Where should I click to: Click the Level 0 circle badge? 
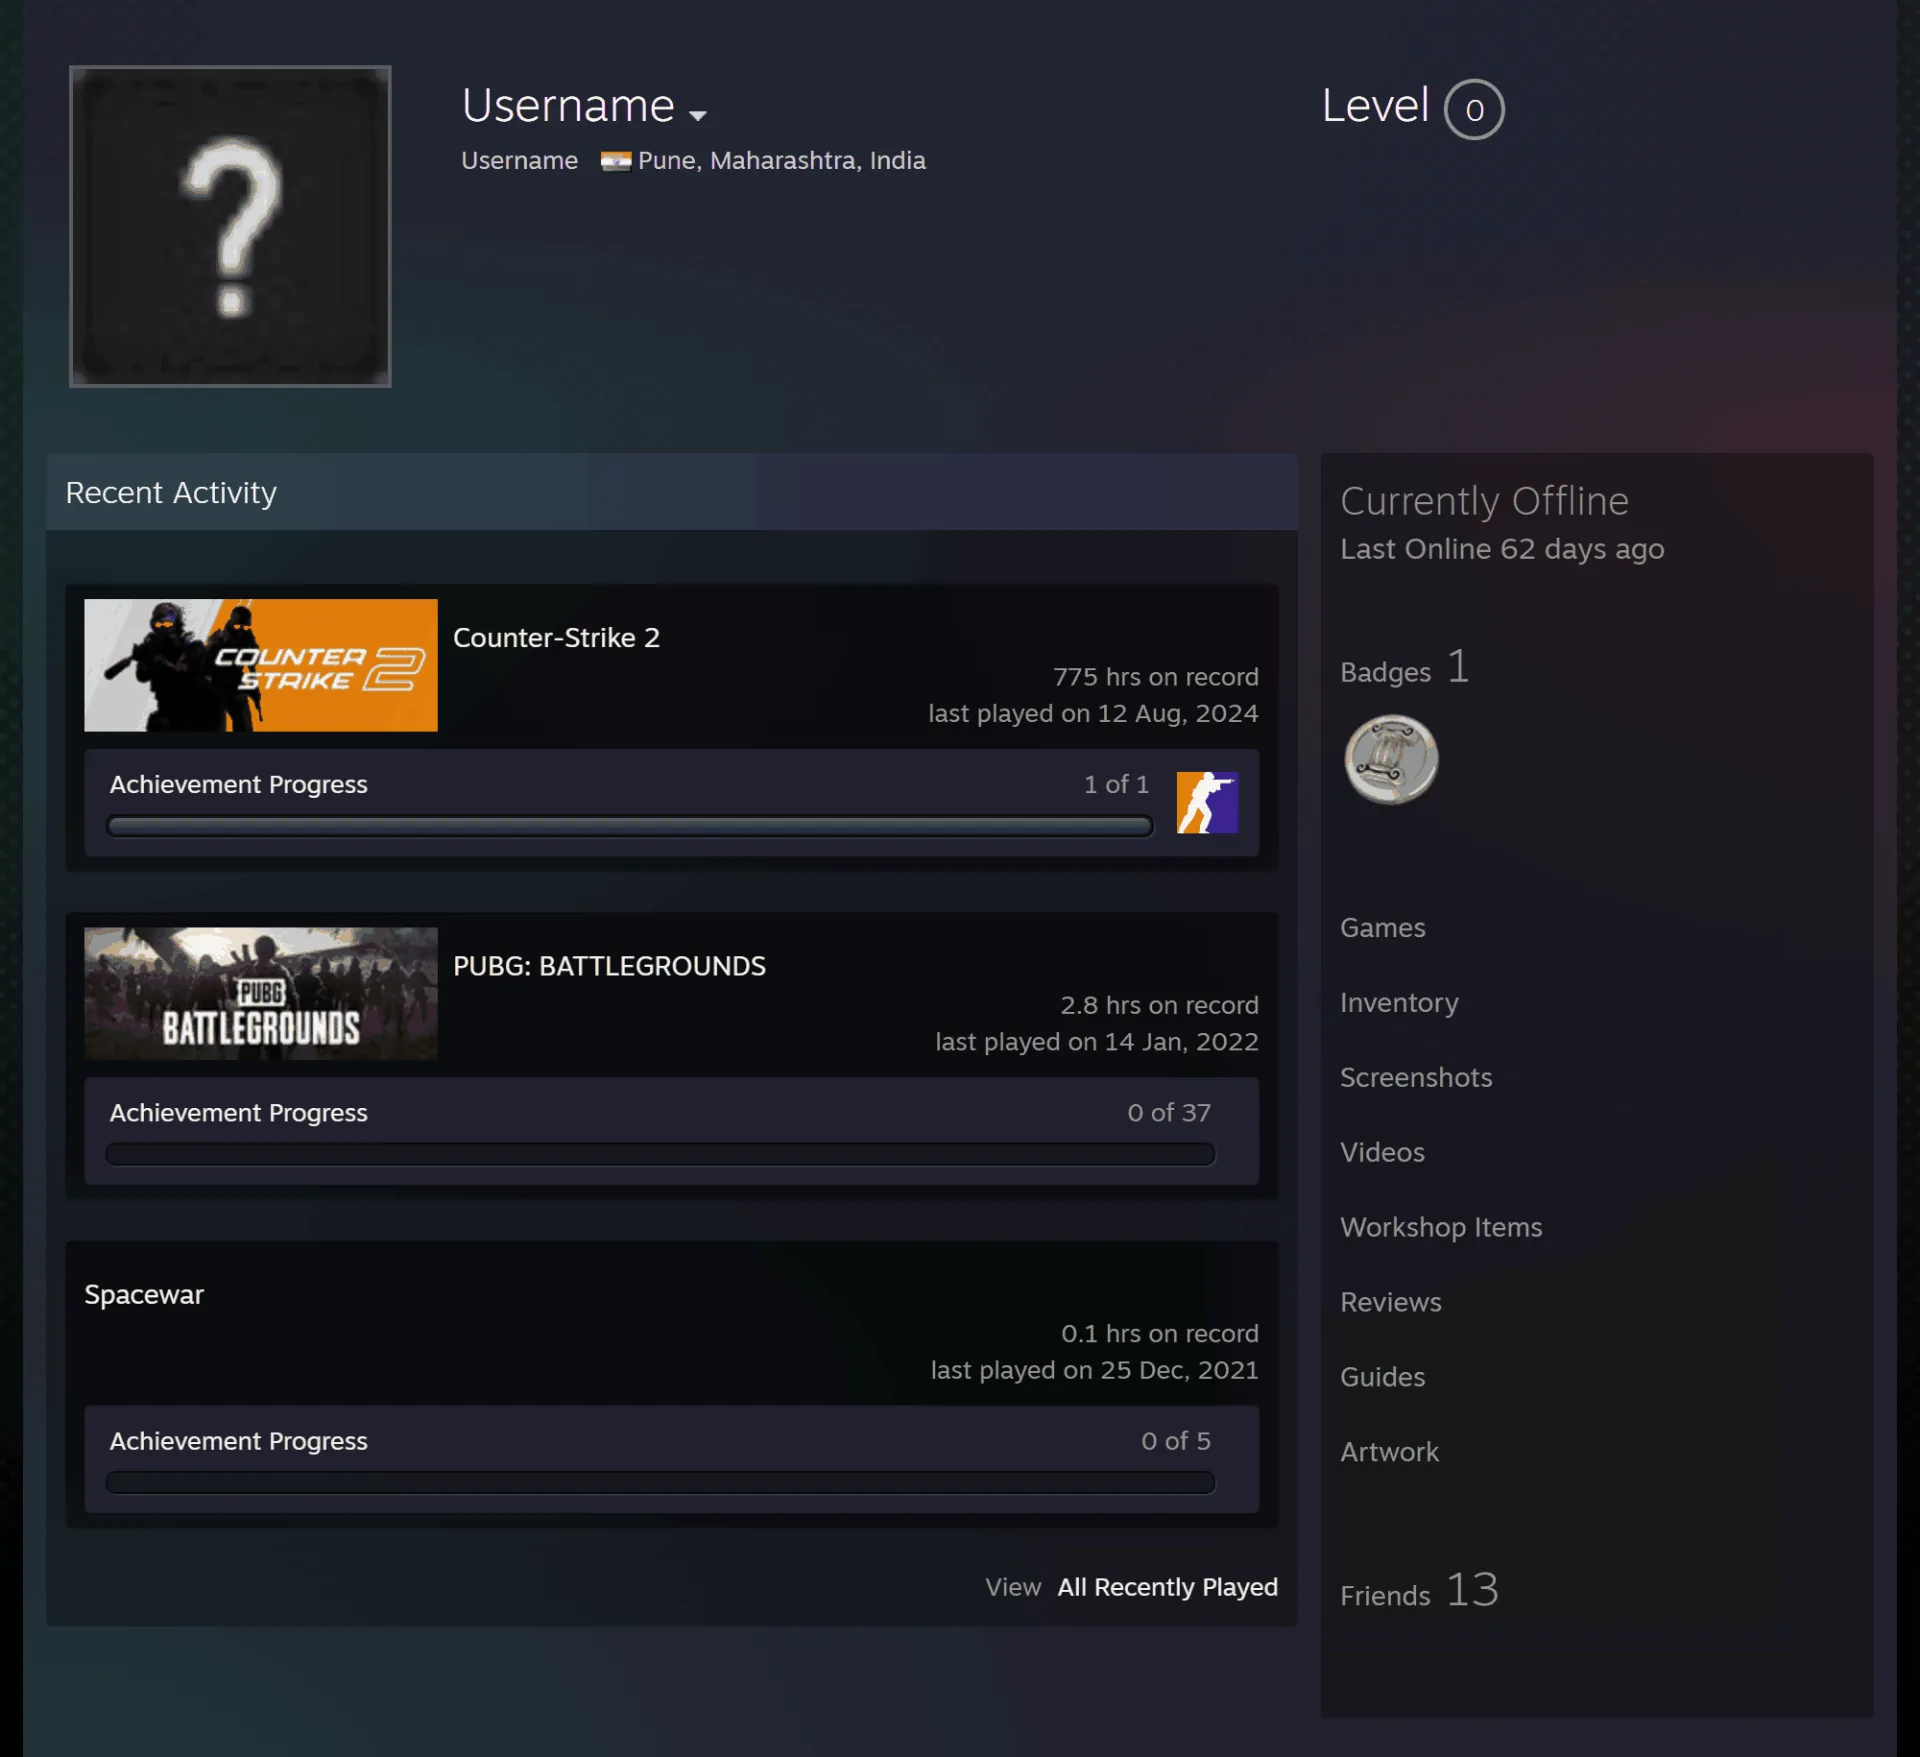tap(1474, 109)
